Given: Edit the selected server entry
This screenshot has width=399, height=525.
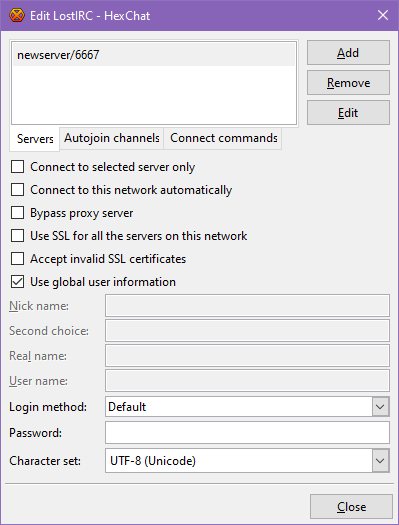Looking at the screenshot, I should click(348, 113).
